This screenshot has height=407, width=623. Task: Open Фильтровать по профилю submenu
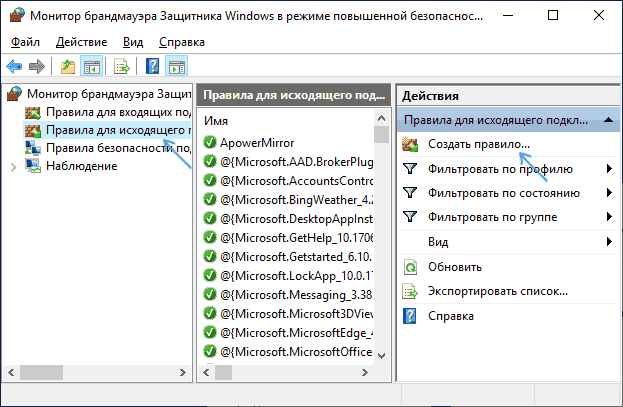click(608, 168)
